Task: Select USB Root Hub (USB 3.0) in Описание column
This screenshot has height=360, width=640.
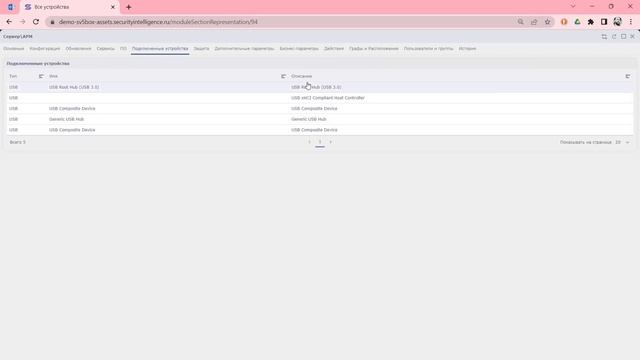Action: [x=316, y=87]
